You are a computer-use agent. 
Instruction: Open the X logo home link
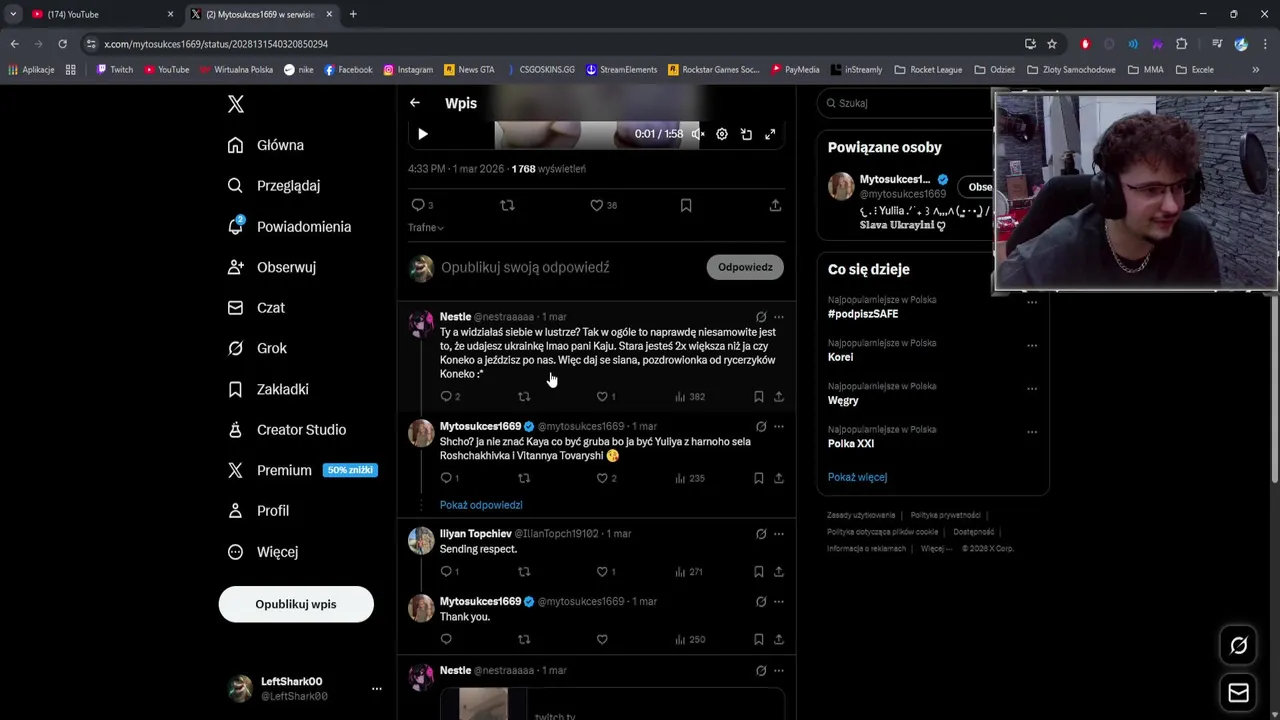pos(235,104)
